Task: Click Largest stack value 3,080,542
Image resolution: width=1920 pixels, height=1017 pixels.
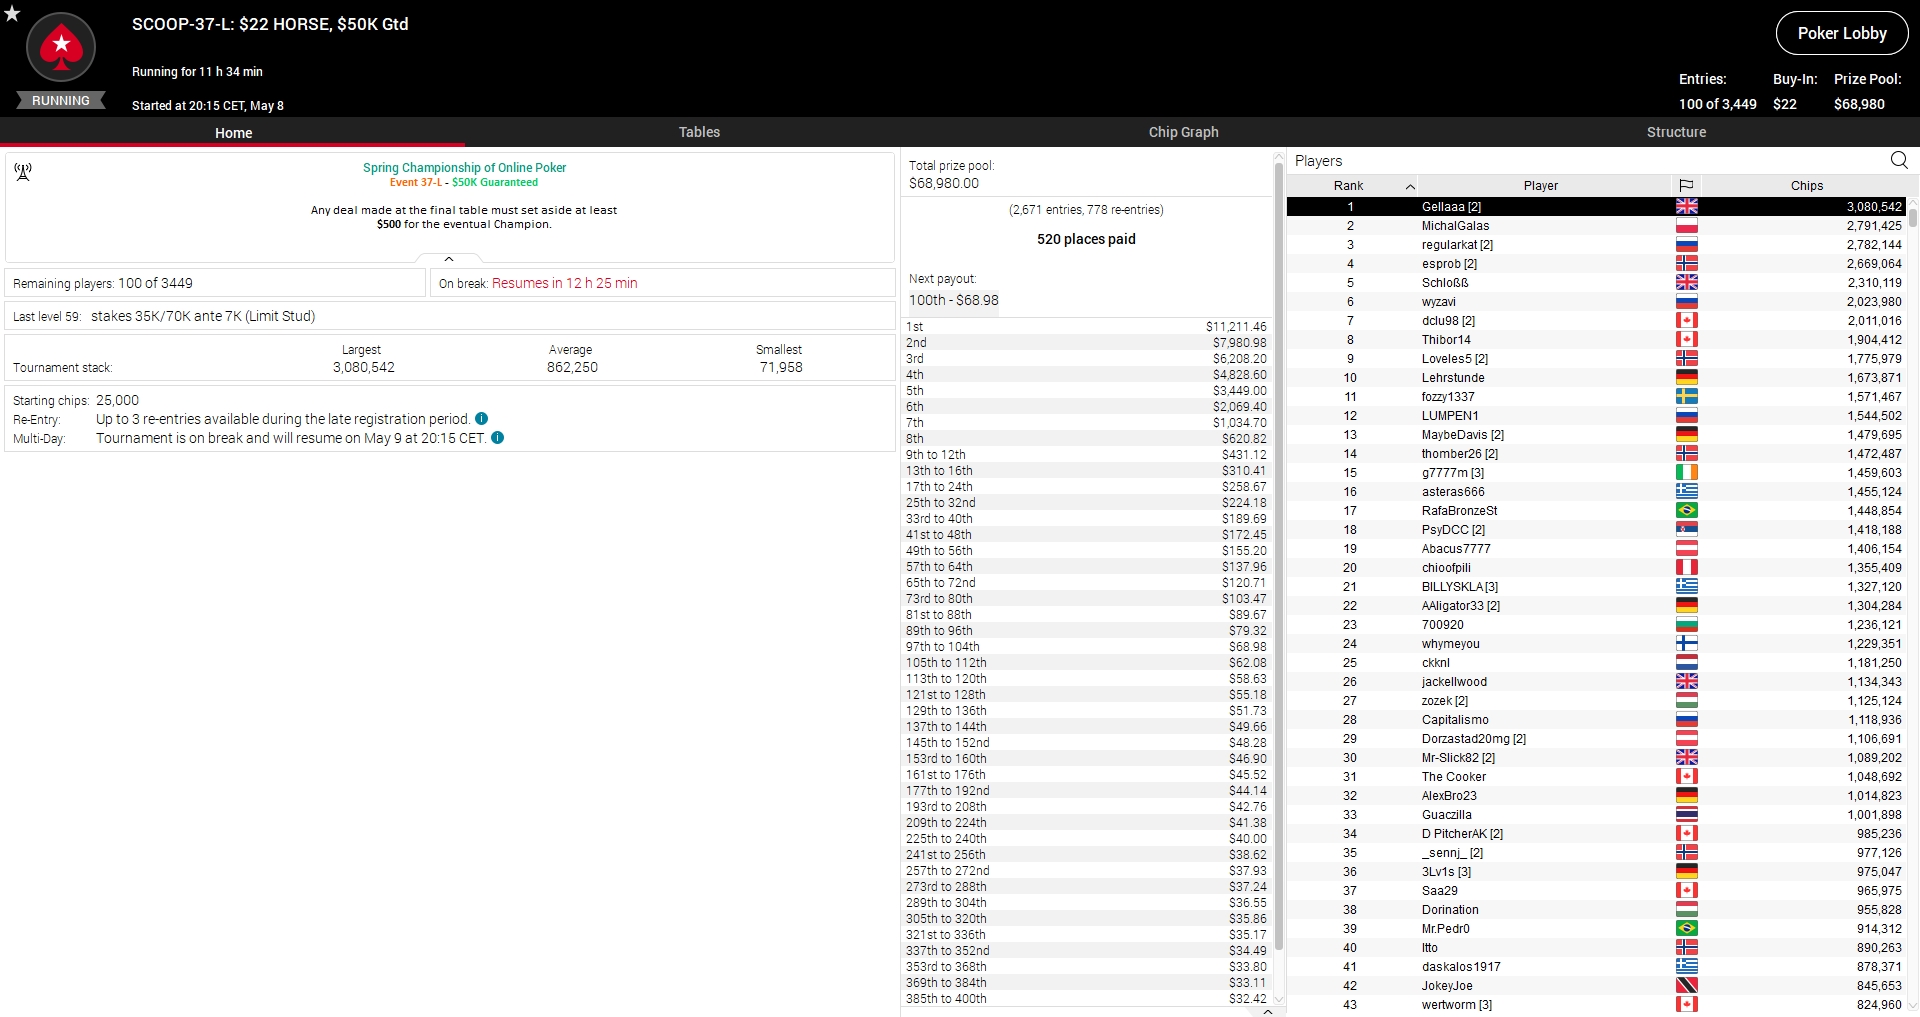Action: (364, 367)
